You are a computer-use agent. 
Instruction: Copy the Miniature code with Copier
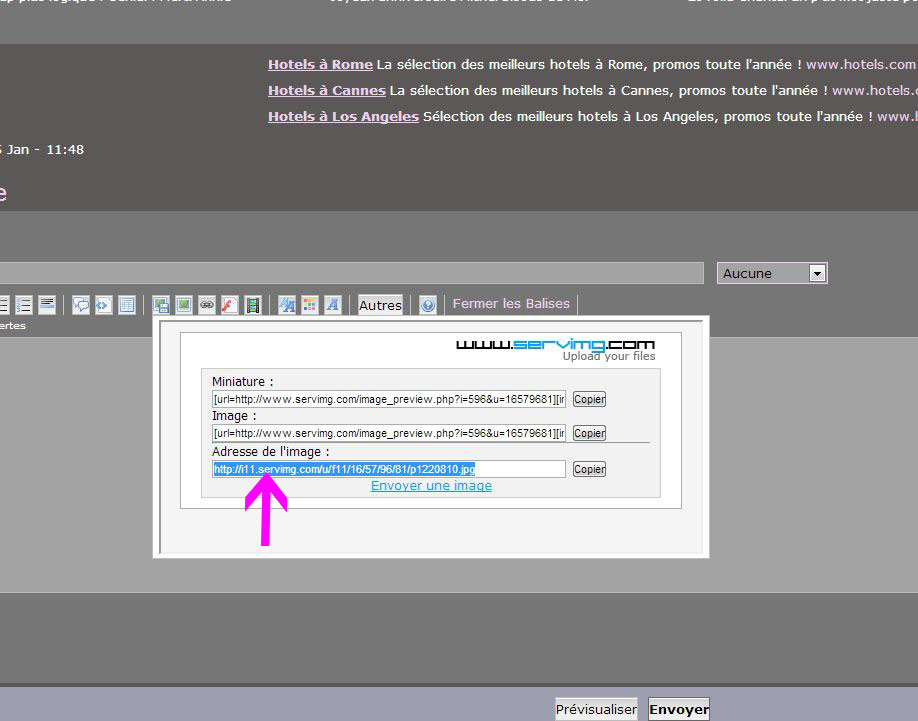pos(589,400)
